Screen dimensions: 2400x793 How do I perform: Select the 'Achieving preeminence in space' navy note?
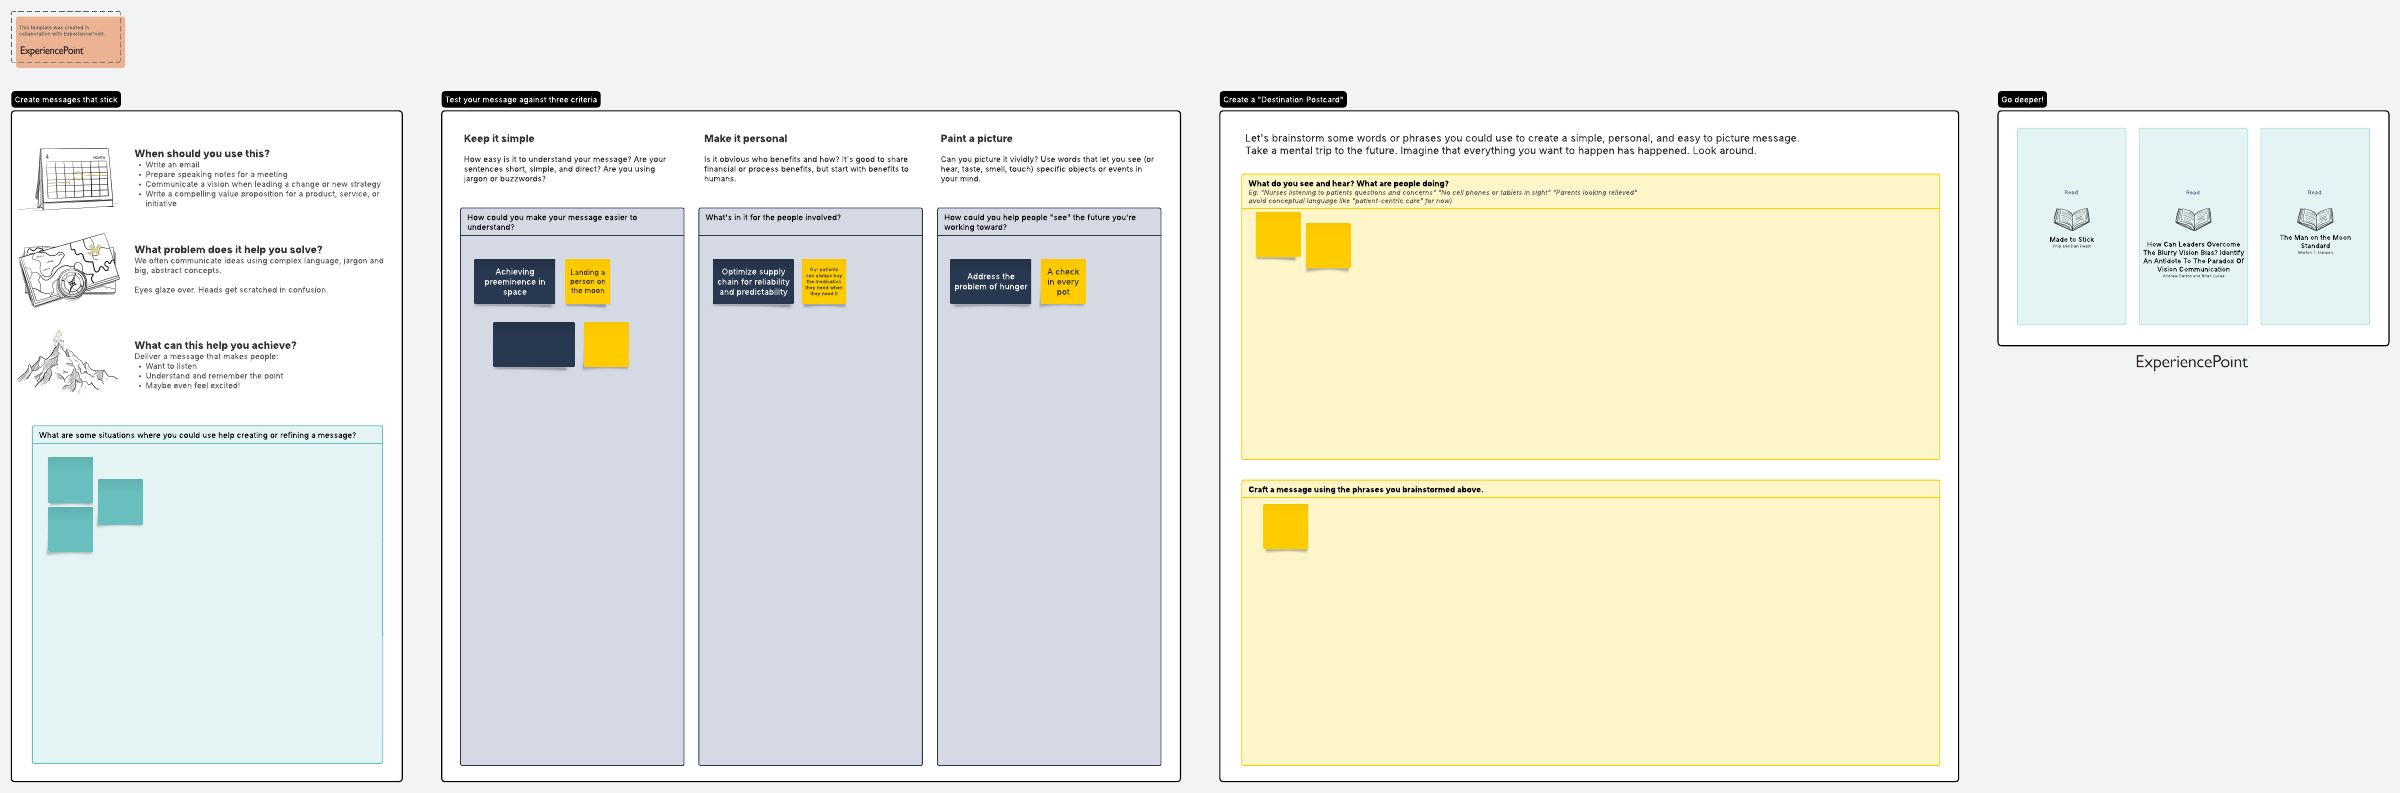515,282
